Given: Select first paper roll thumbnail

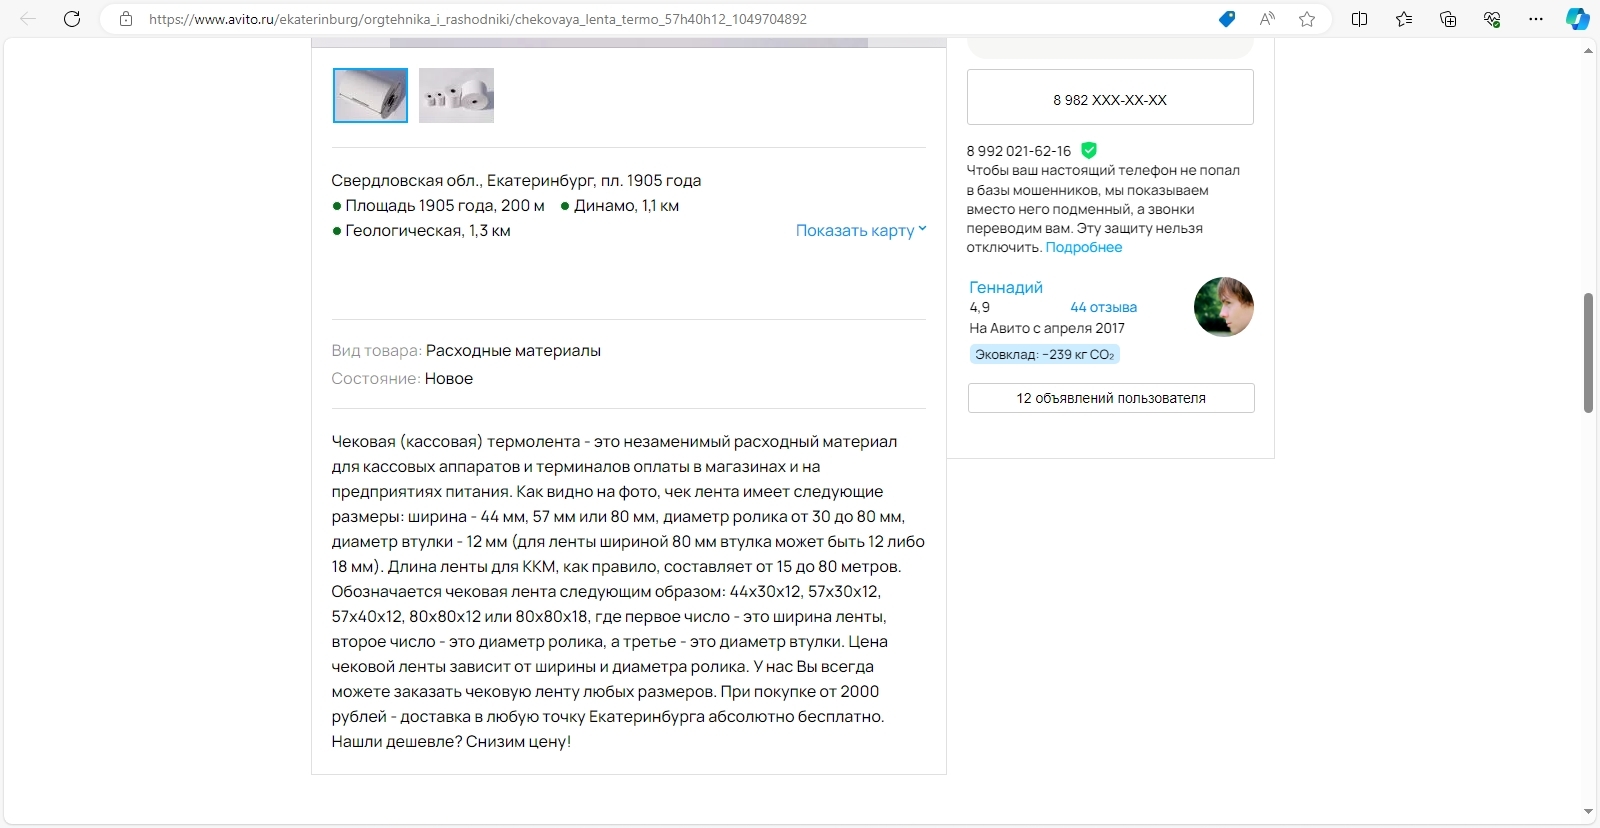Looking at the screenshot, I should point(370,95).
